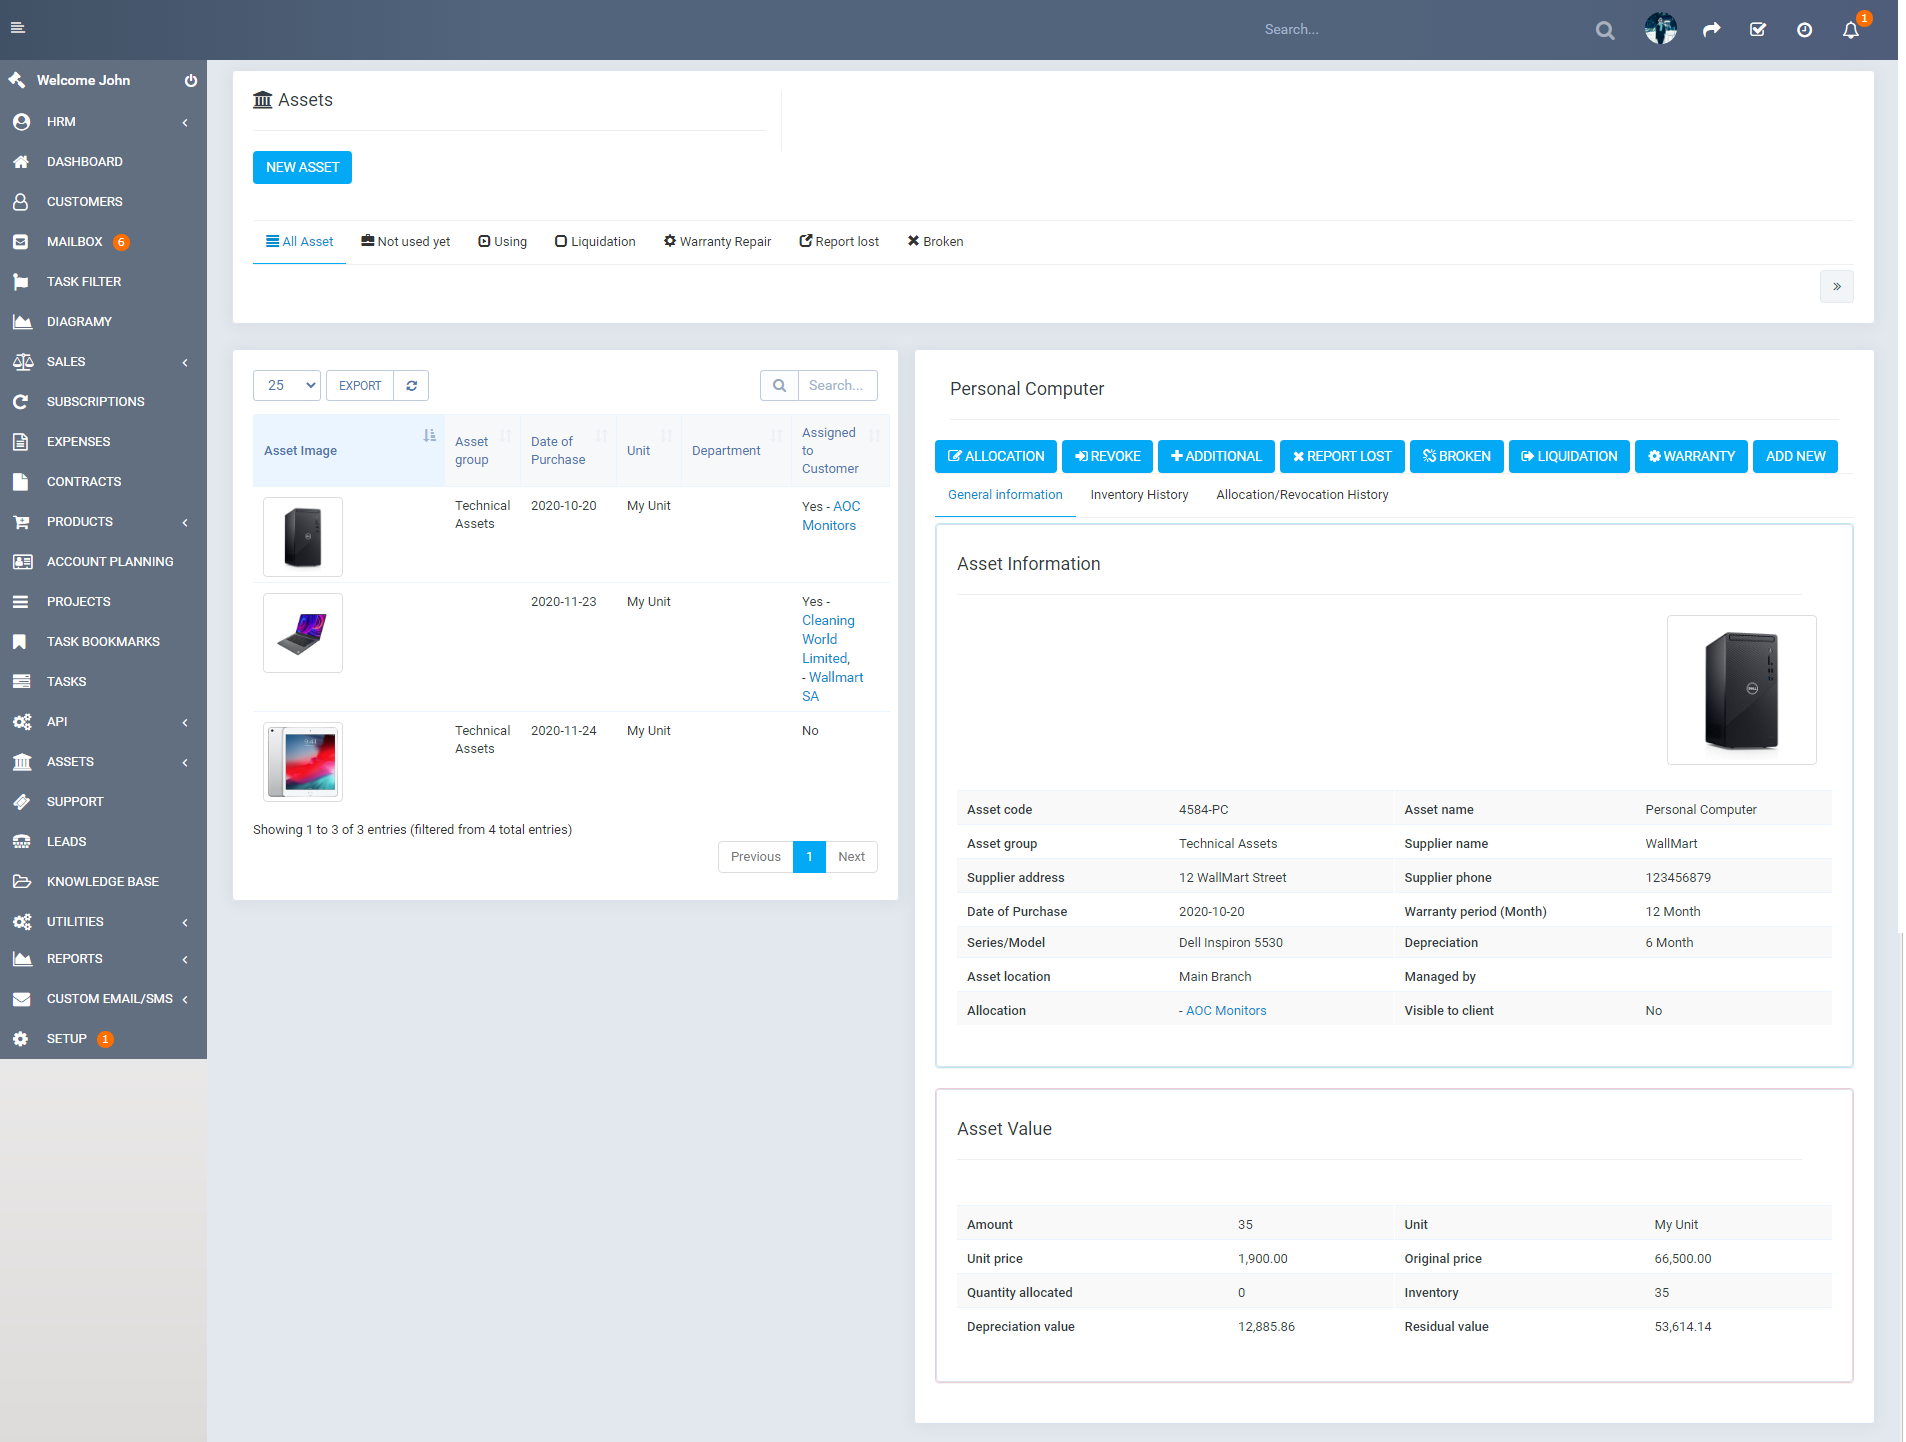This screenshot has width=1906, height=1442.
Task: Click the user profile avatar
Action: pos(1661,29)
